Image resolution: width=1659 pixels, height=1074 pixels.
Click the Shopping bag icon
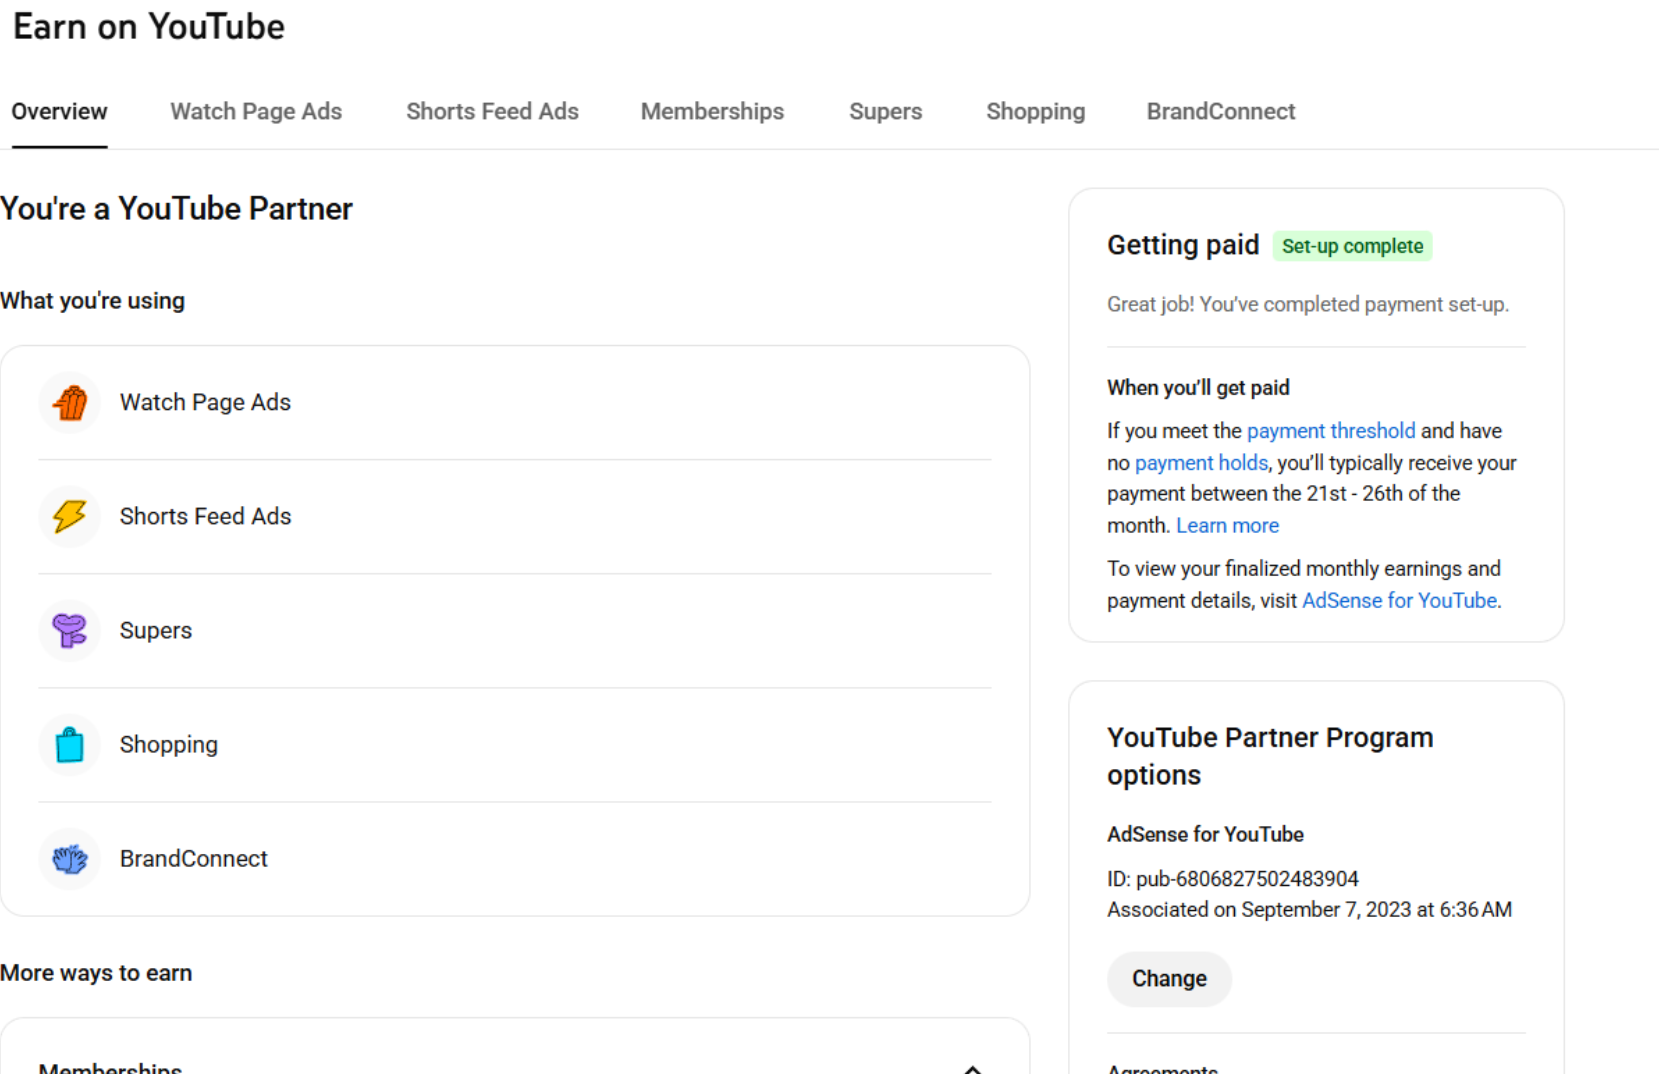(x=70, y=745)
